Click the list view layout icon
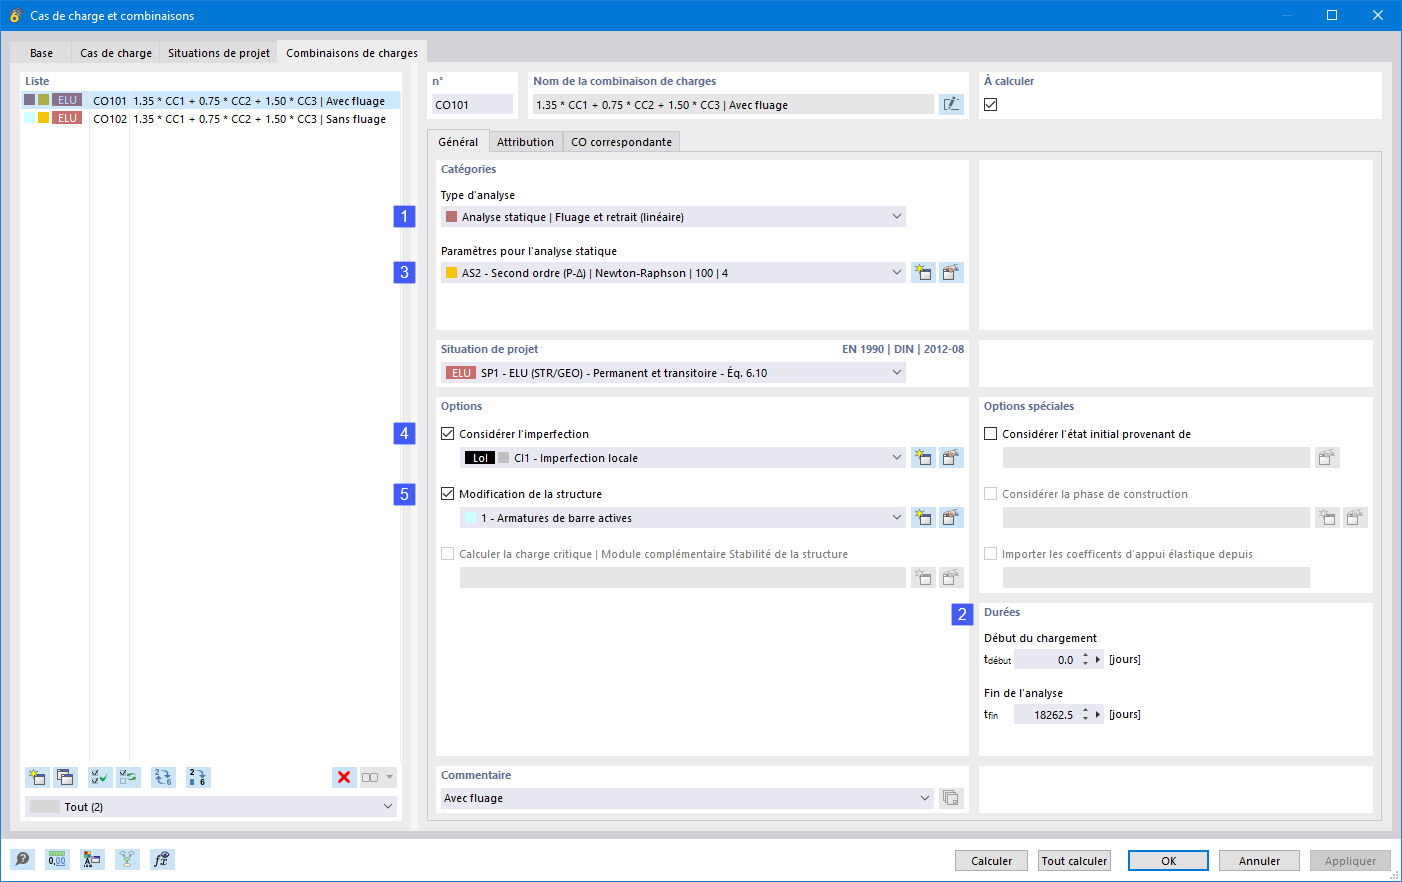This screenshot has height=882, width=1402. tap(370, 777)
